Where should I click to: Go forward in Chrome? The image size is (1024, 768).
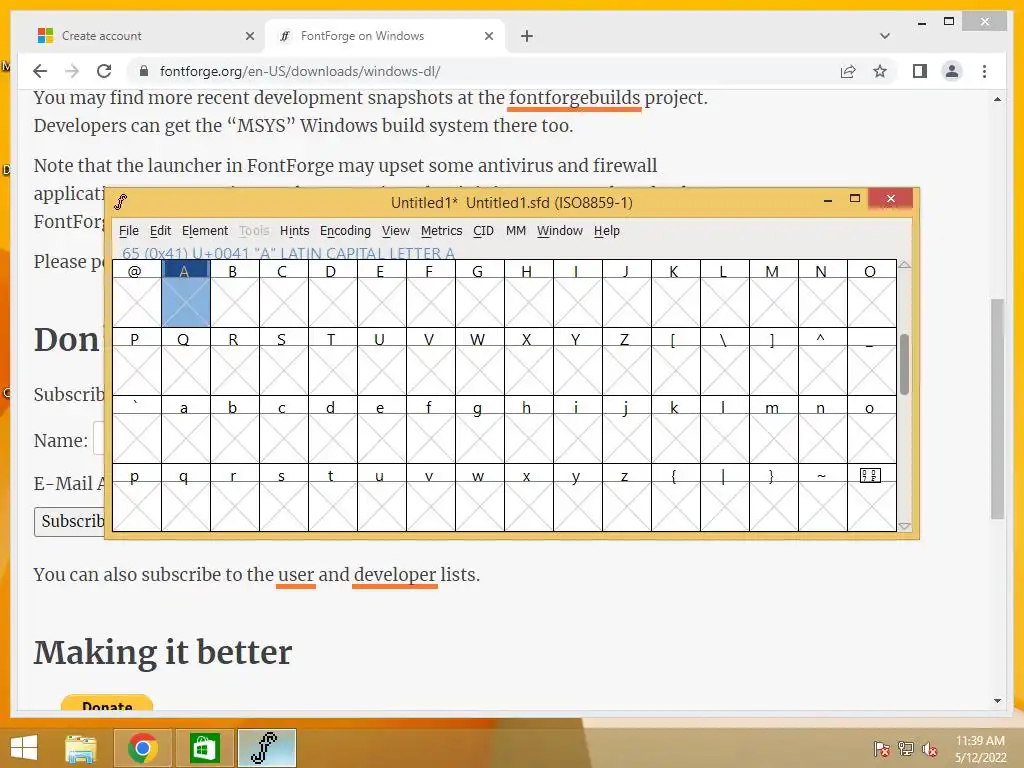[72, 71]
